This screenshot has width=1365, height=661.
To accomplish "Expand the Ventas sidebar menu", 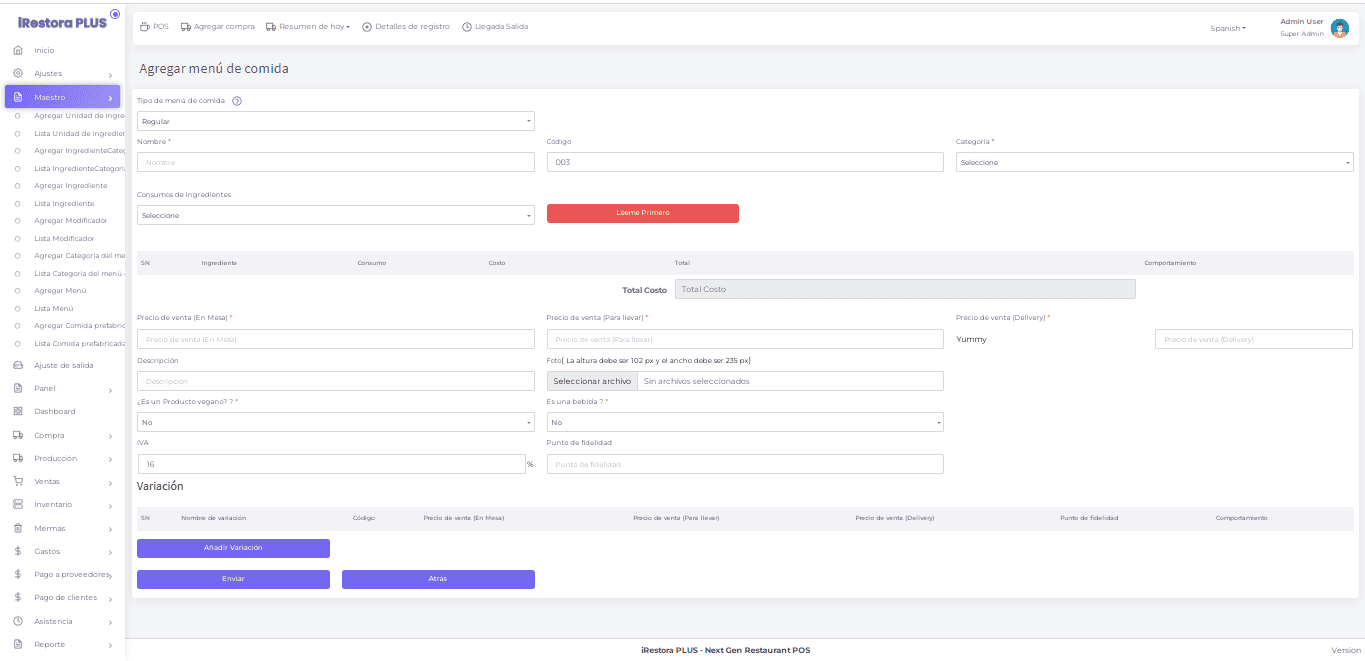I will pyautogui.click(x=62, y=481).
